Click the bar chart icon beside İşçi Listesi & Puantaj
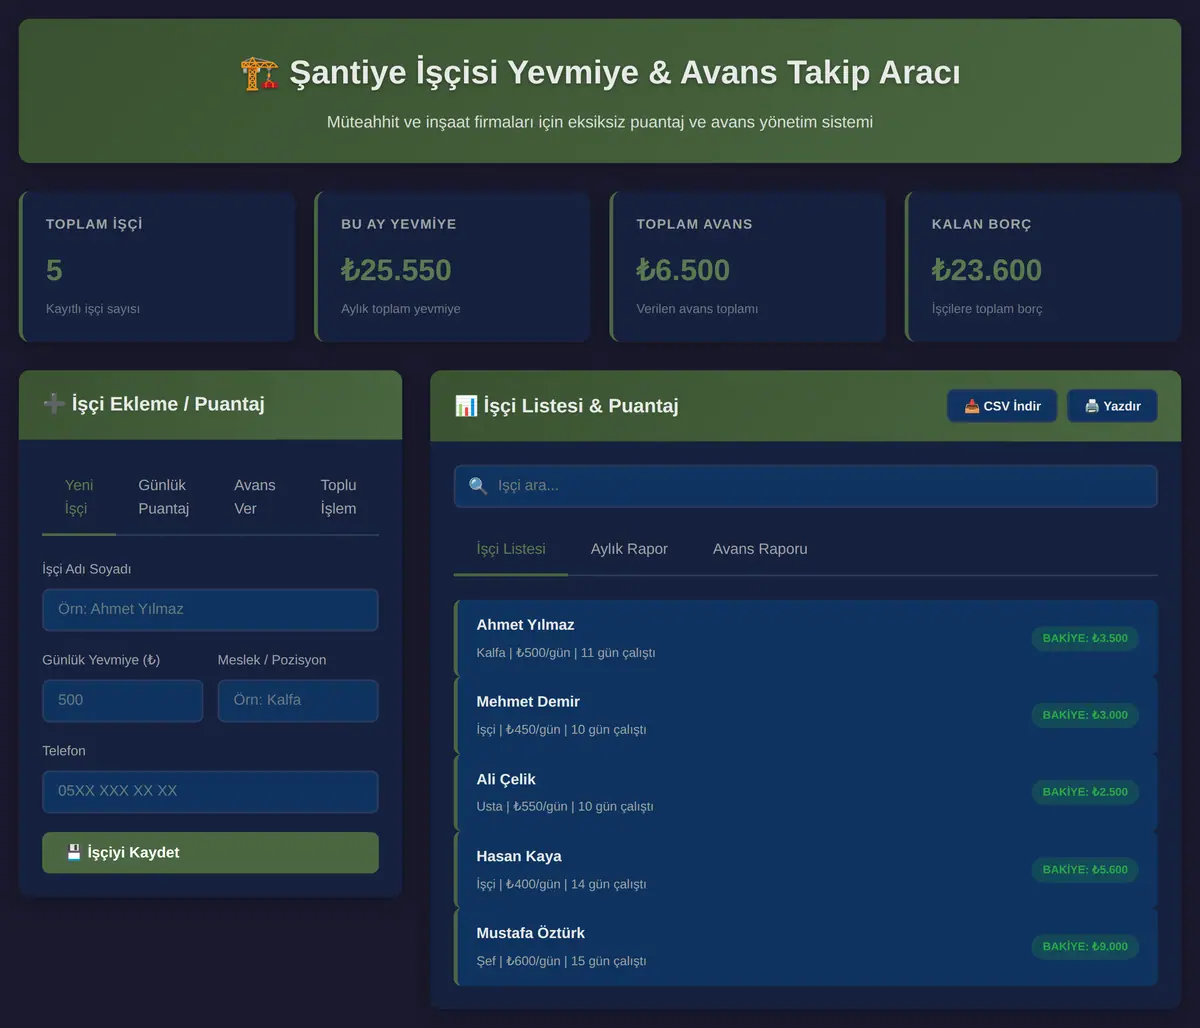The height and width of the screenshot is (1028, 1200). (466, 405)
